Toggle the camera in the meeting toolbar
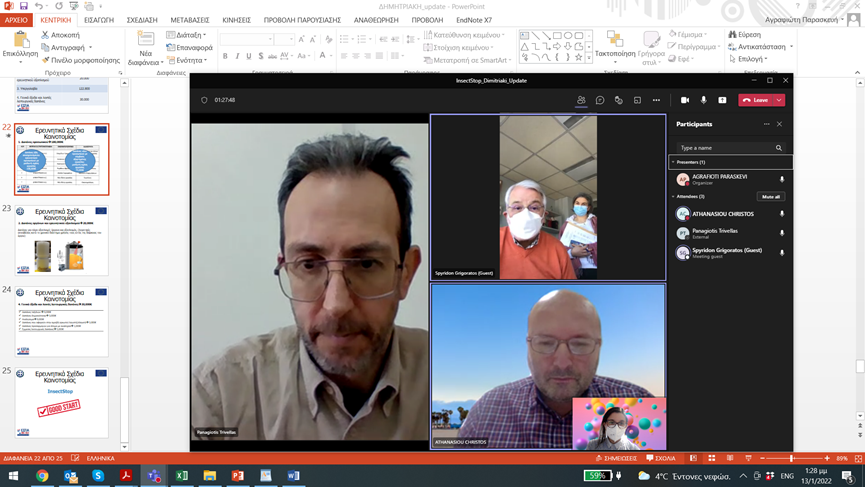The image size is (865, 487). point(685,100)
